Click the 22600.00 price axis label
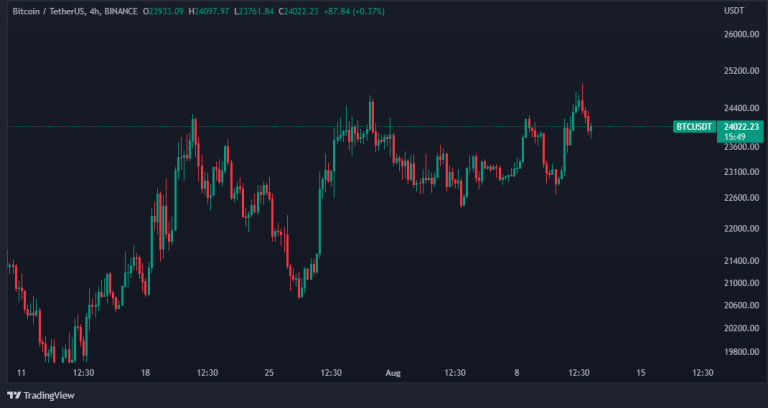Viewport: 768px width, 408px height. [742, 198]
